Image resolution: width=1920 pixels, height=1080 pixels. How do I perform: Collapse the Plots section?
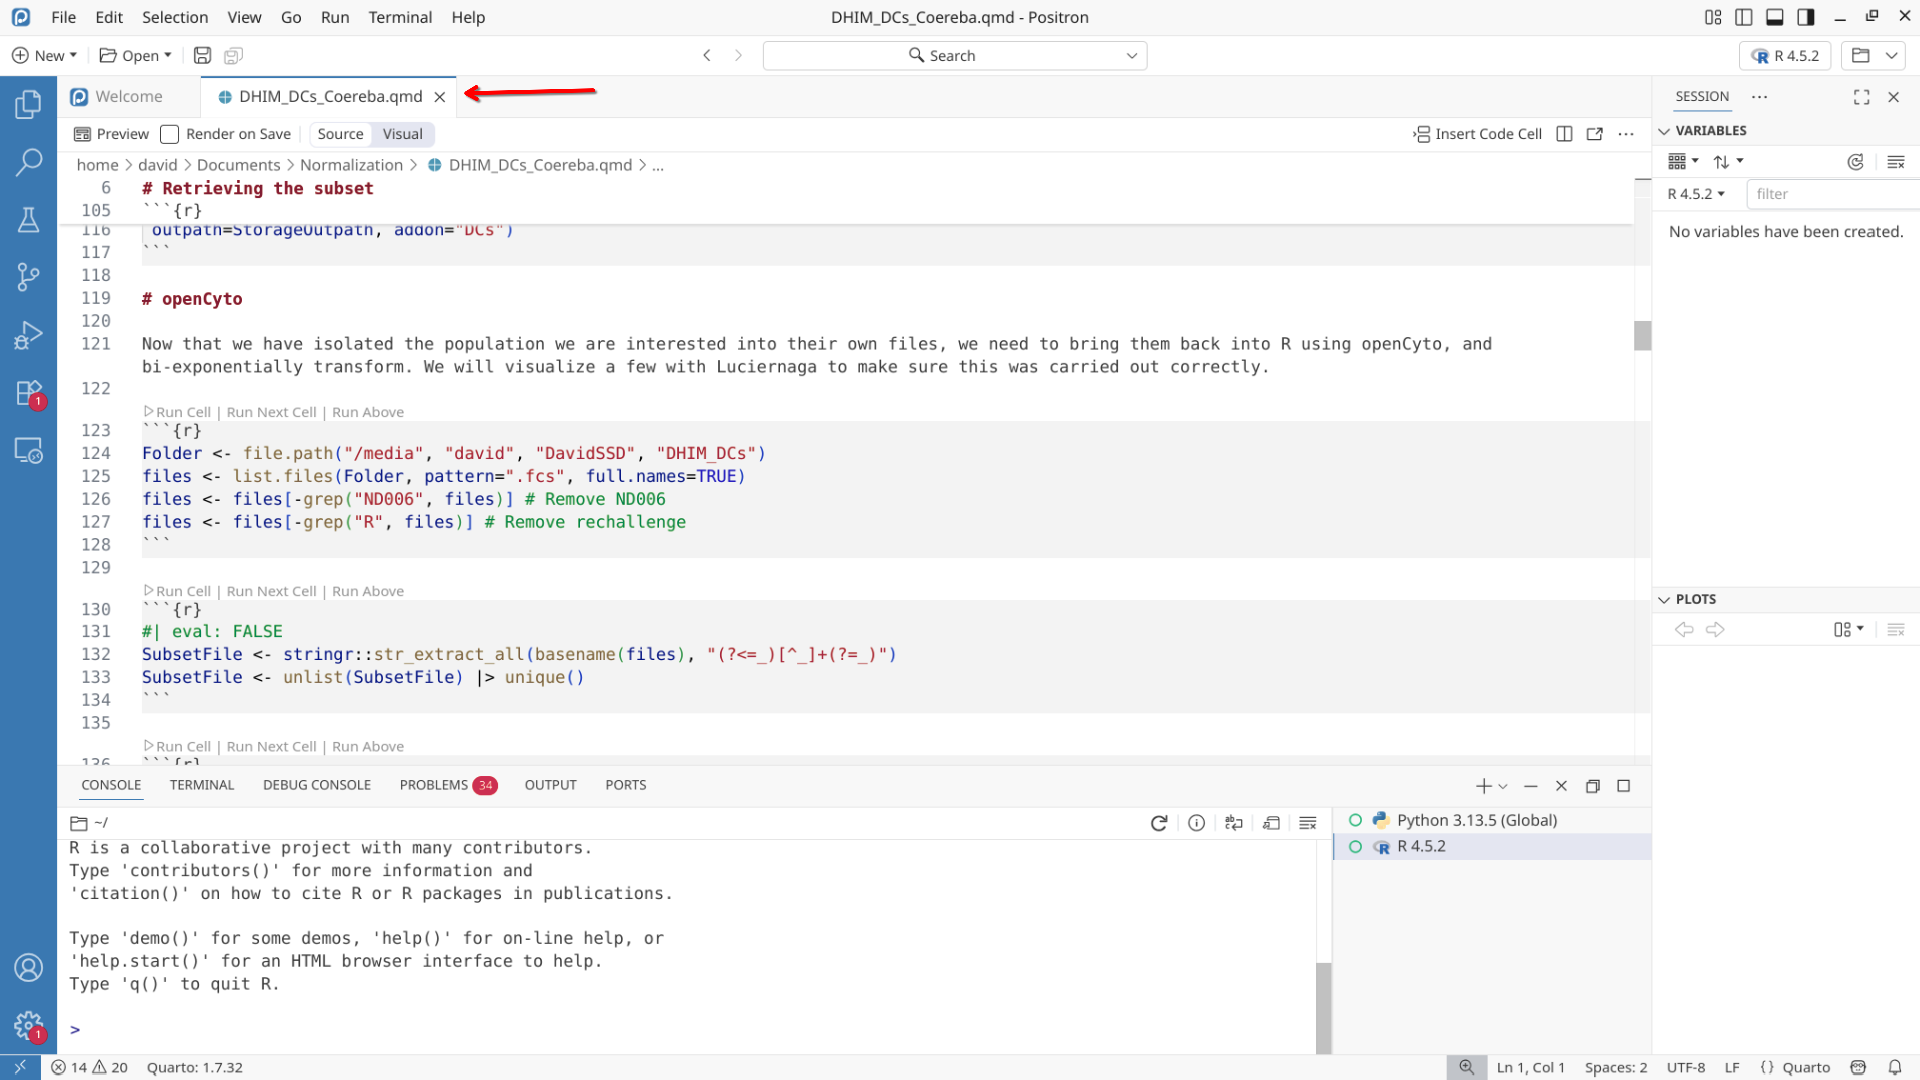click(x=1664, y=600)
